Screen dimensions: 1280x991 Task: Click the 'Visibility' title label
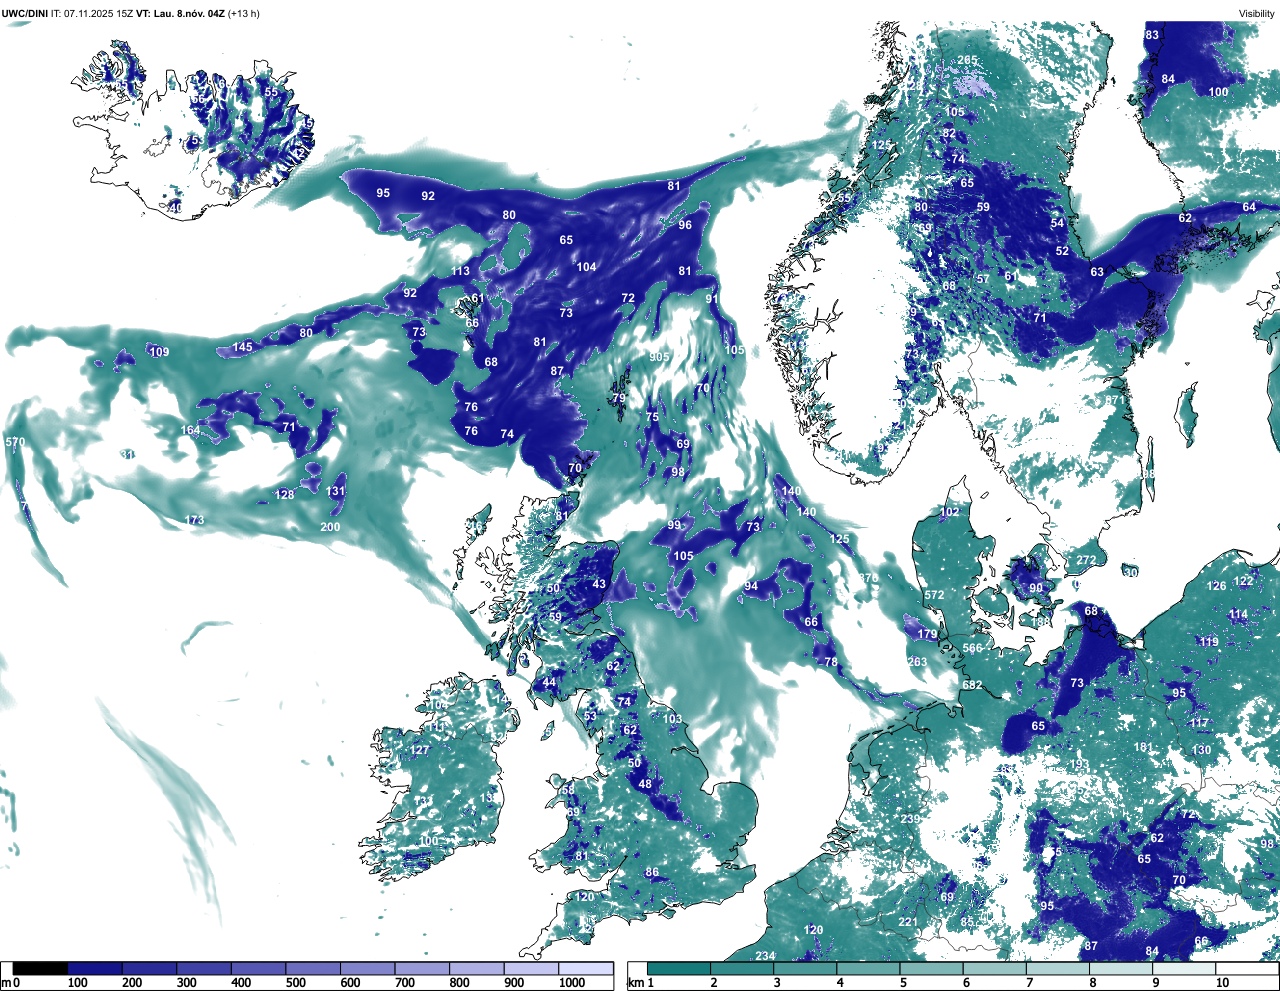(1256, 13)
